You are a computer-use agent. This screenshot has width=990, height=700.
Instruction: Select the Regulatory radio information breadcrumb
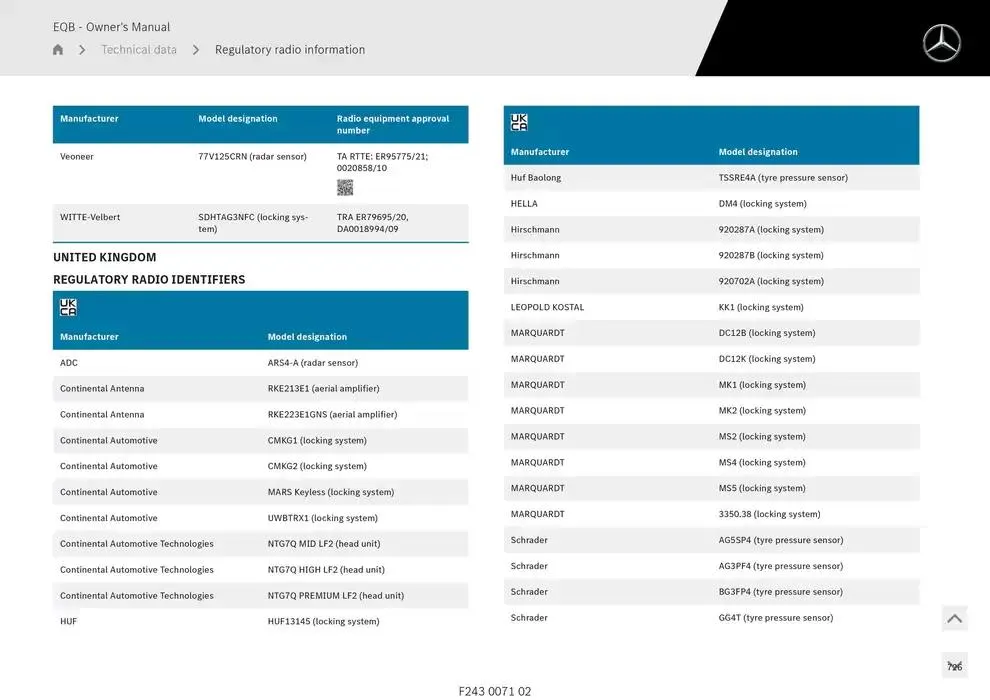point(290,50)
